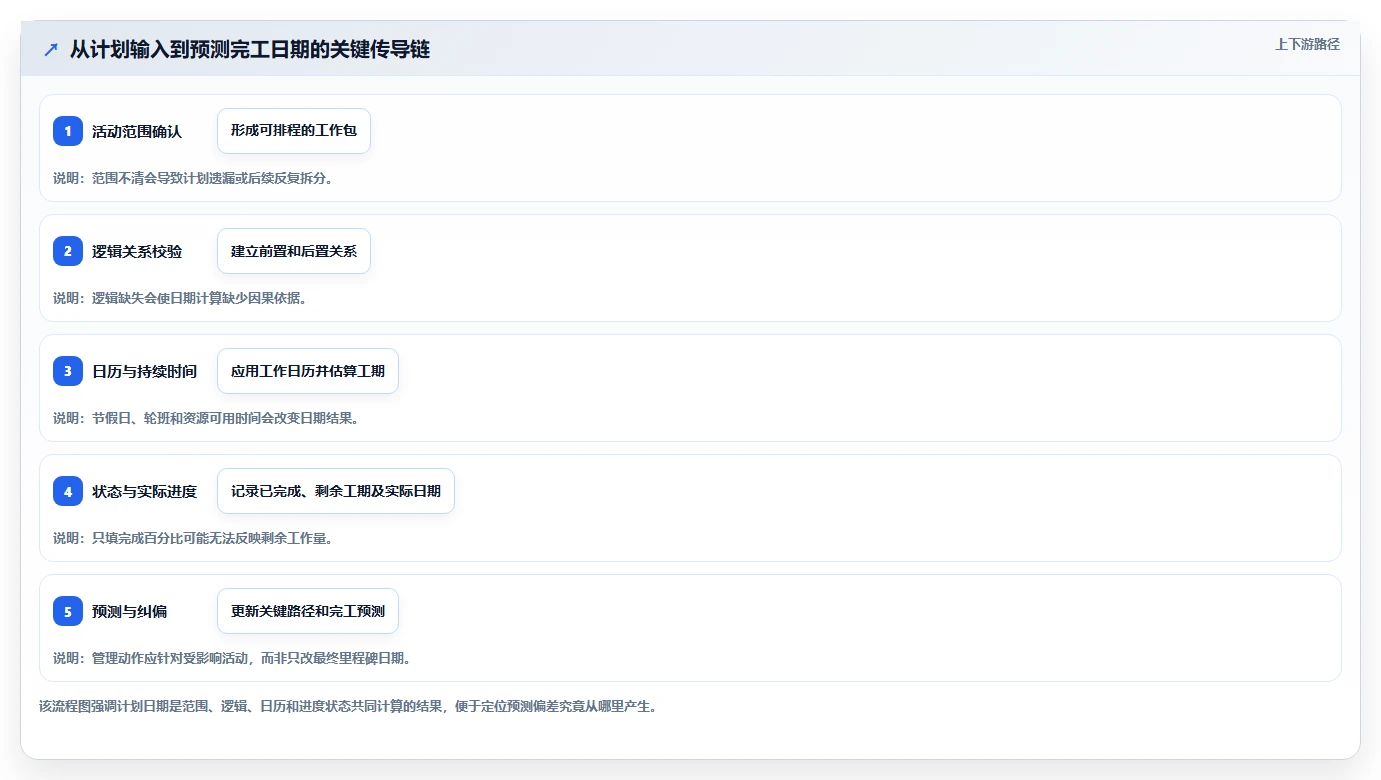Click the step 3 number badge
This screenshot has height=780, width=1381.
(68, 371)
